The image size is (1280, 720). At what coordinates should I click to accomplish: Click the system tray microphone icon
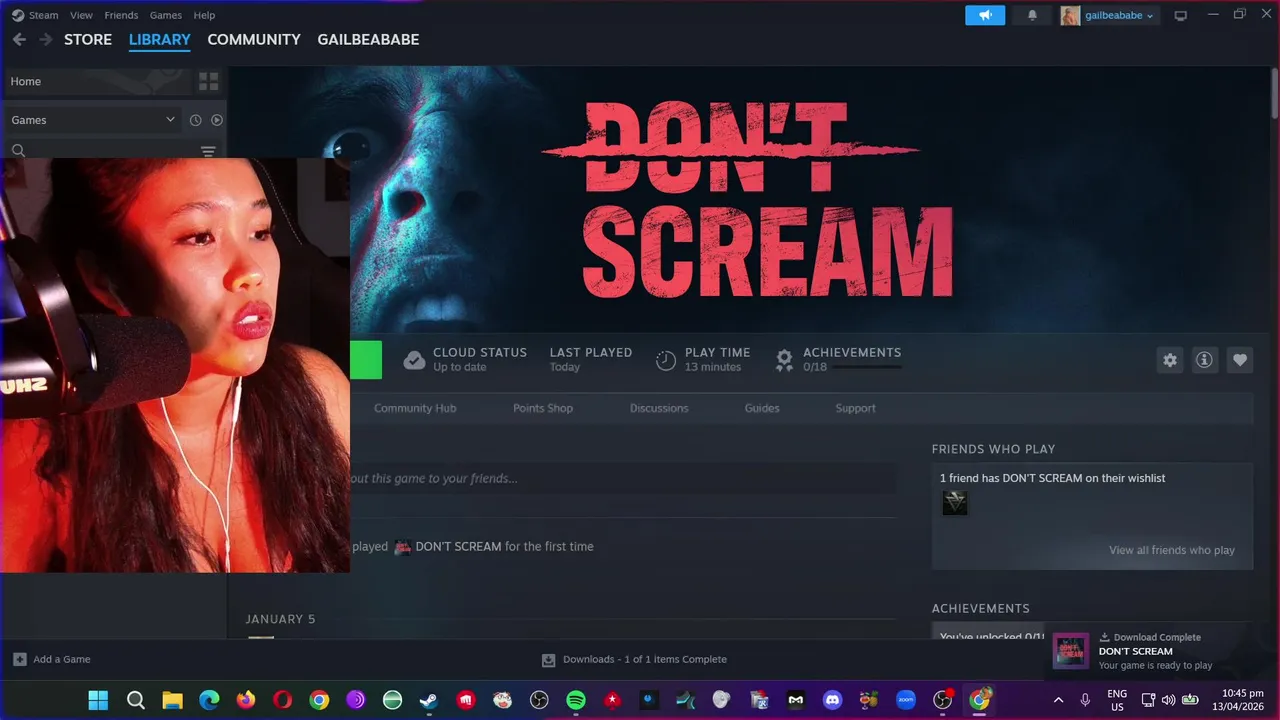point(1085,700)
